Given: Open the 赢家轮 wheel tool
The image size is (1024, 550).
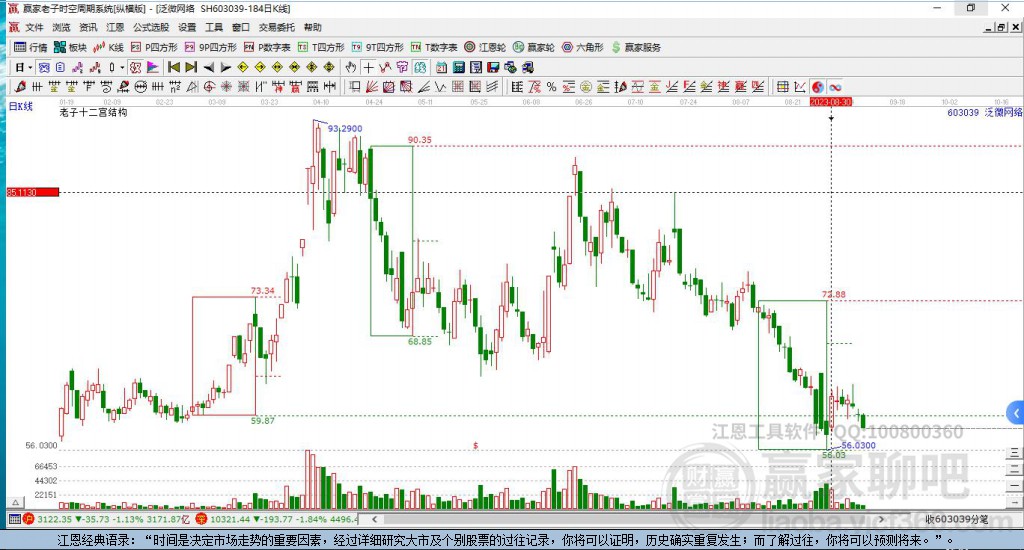Looking at the screenshot, I should tap(534, 47).
